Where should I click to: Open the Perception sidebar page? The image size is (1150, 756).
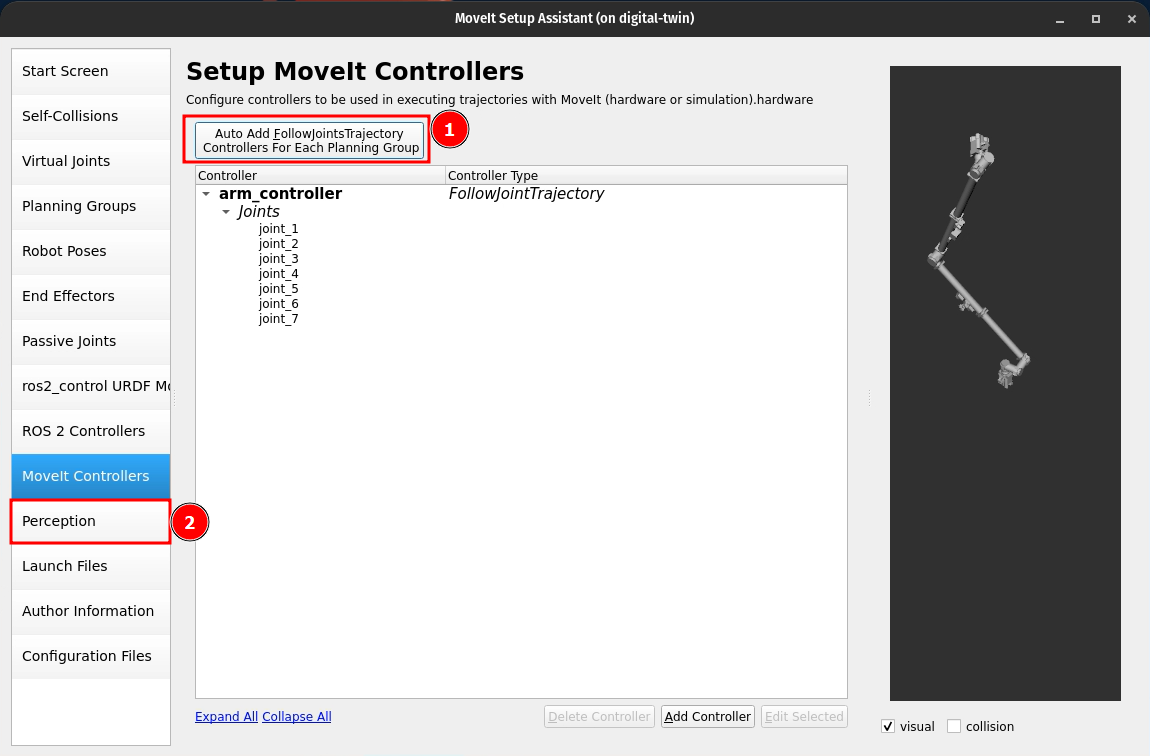(x=90, y=521)
